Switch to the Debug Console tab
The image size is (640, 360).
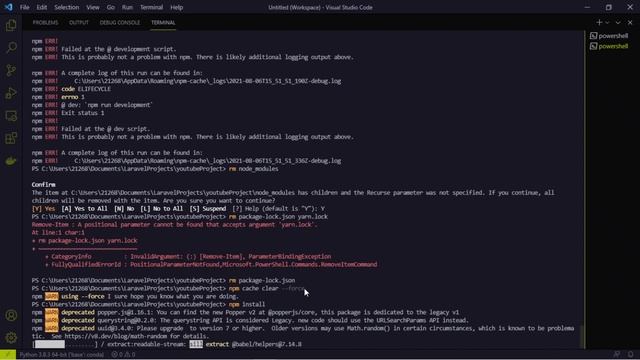point(120,22)
